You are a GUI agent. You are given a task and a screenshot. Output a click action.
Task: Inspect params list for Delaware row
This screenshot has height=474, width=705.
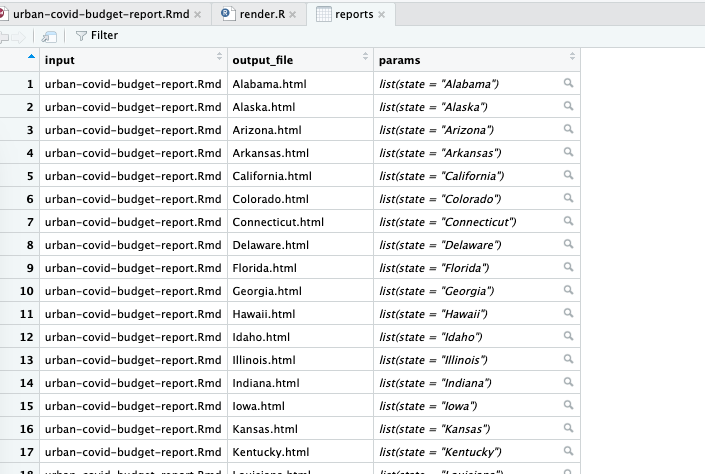(x=568, y=244)
